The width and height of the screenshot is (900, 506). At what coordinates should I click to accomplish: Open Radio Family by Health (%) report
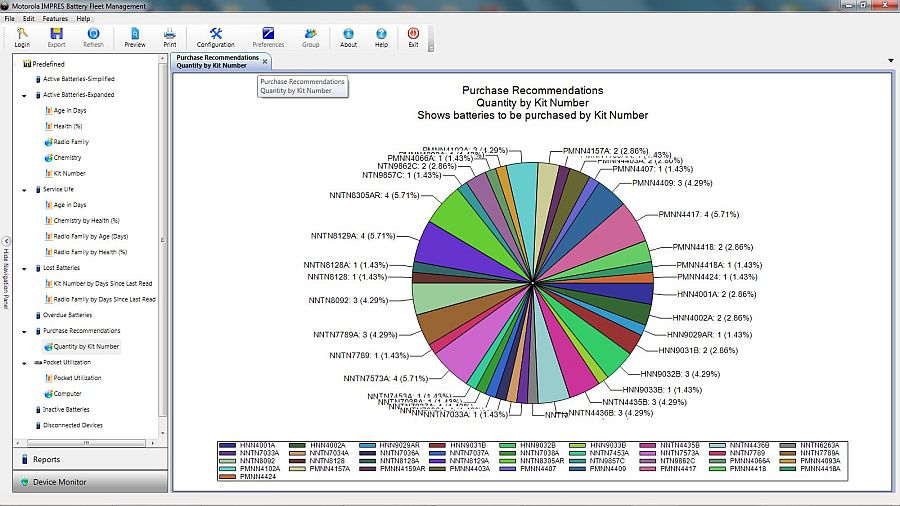(x=86, y=252)
